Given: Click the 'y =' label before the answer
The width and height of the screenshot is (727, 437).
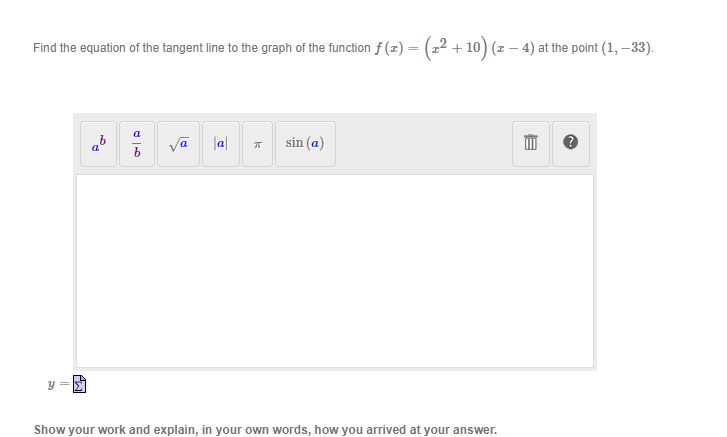Looking at the screenshot, I should coord(58,384).
